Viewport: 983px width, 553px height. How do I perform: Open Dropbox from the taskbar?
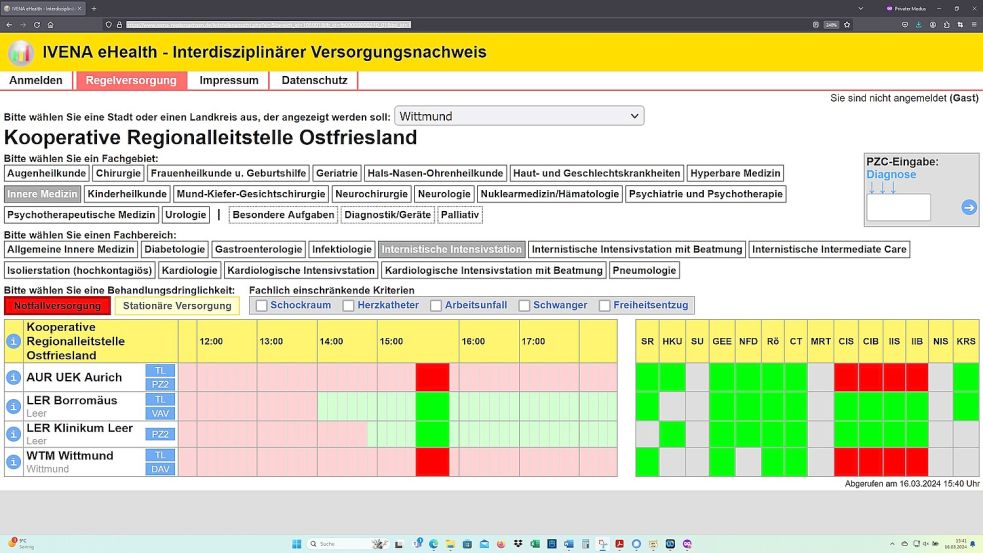point(518,544)
